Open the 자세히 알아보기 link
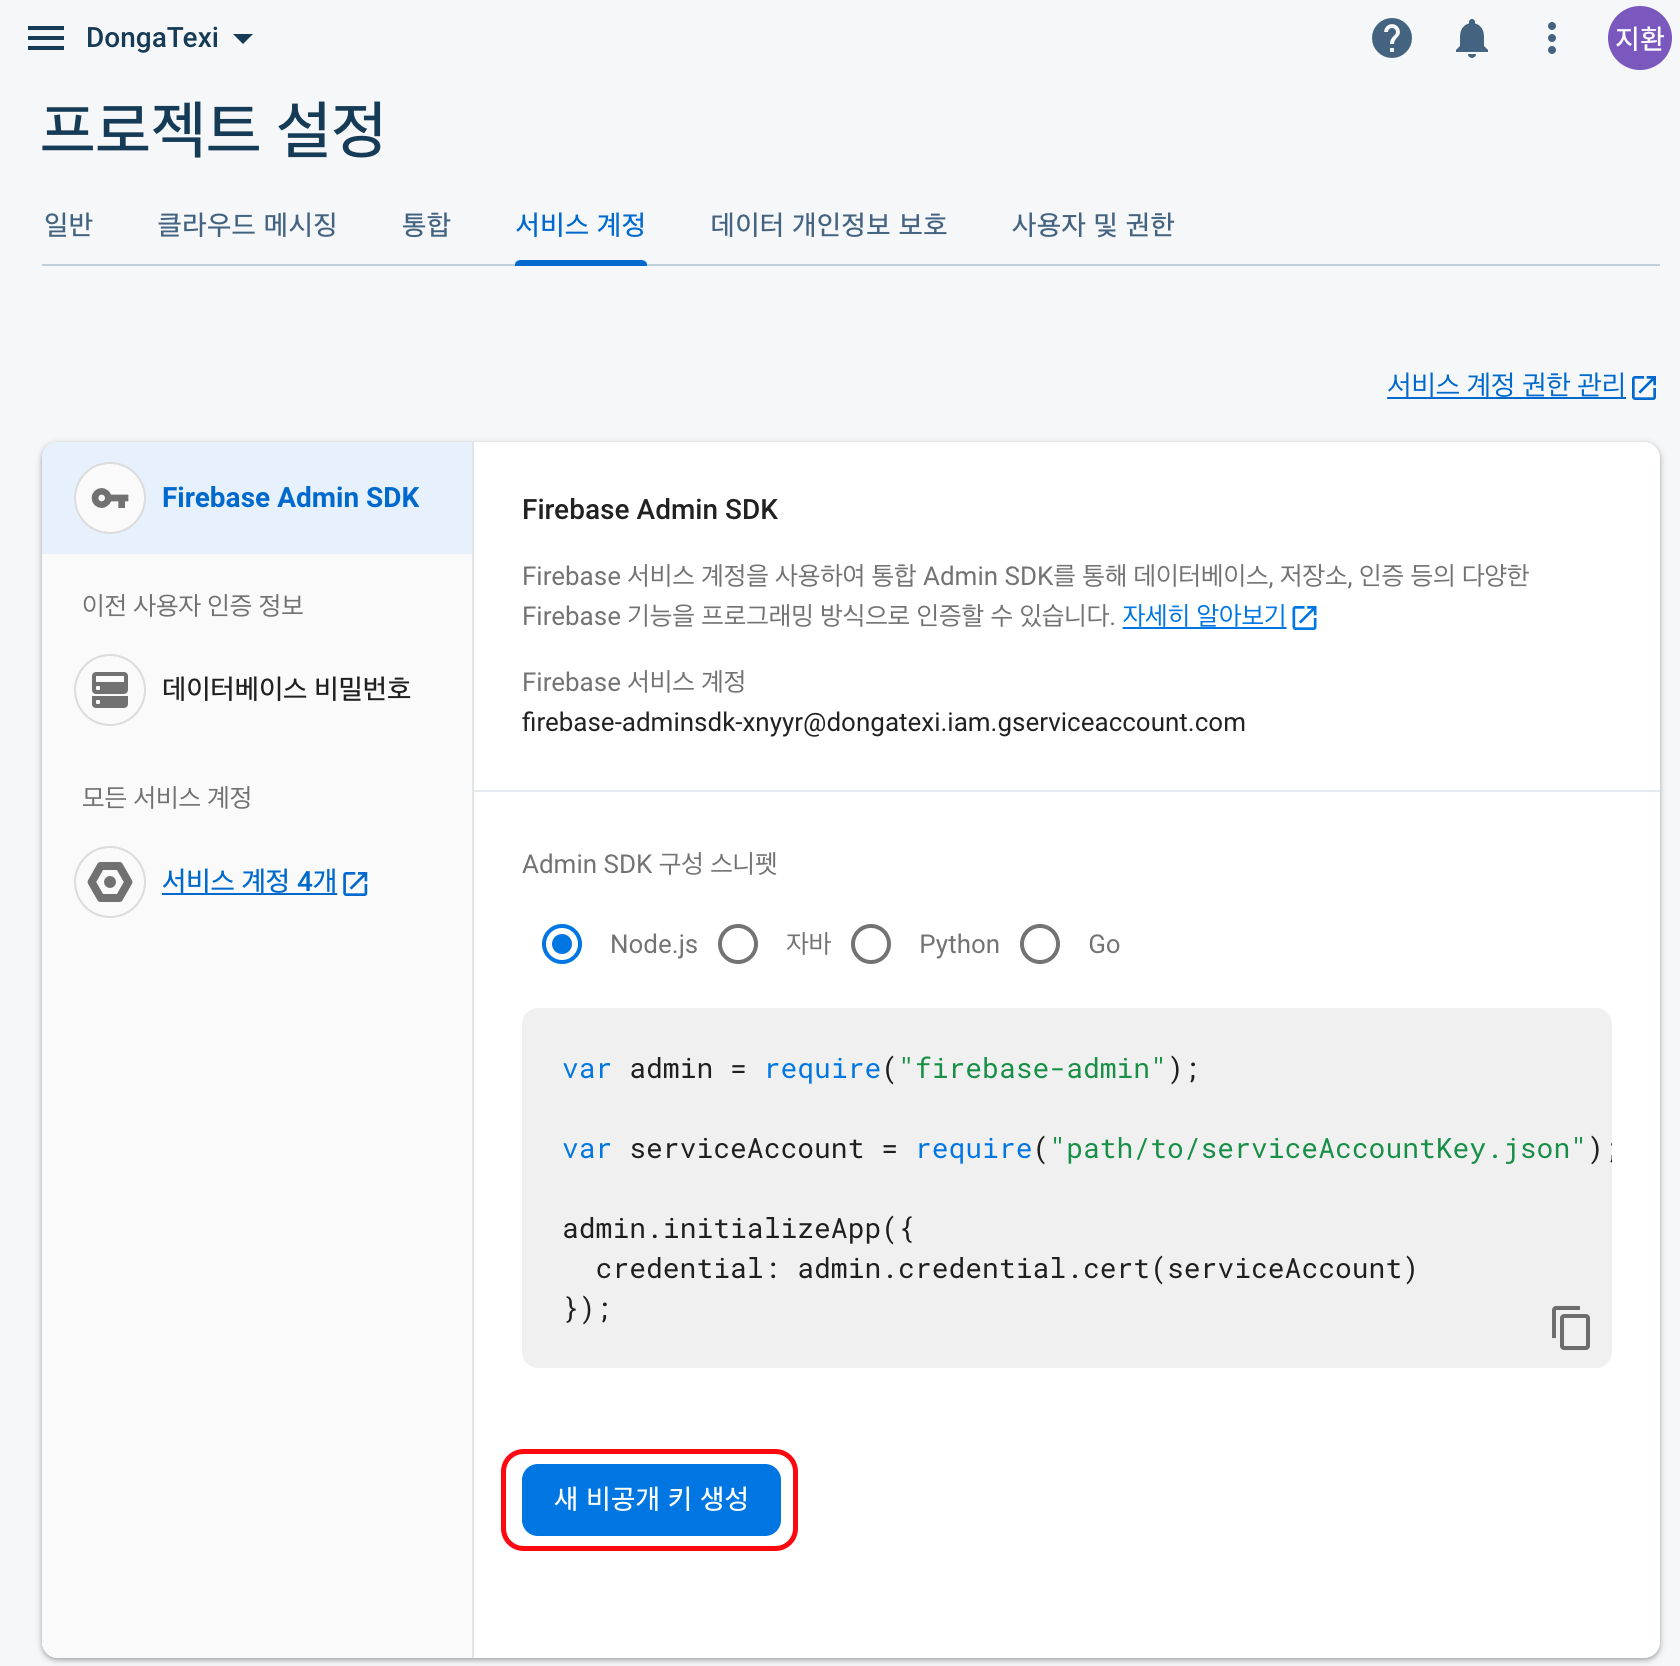Image resolution: width=1680 pixels, height=1666 pixels. click(x=1220, y=616)
